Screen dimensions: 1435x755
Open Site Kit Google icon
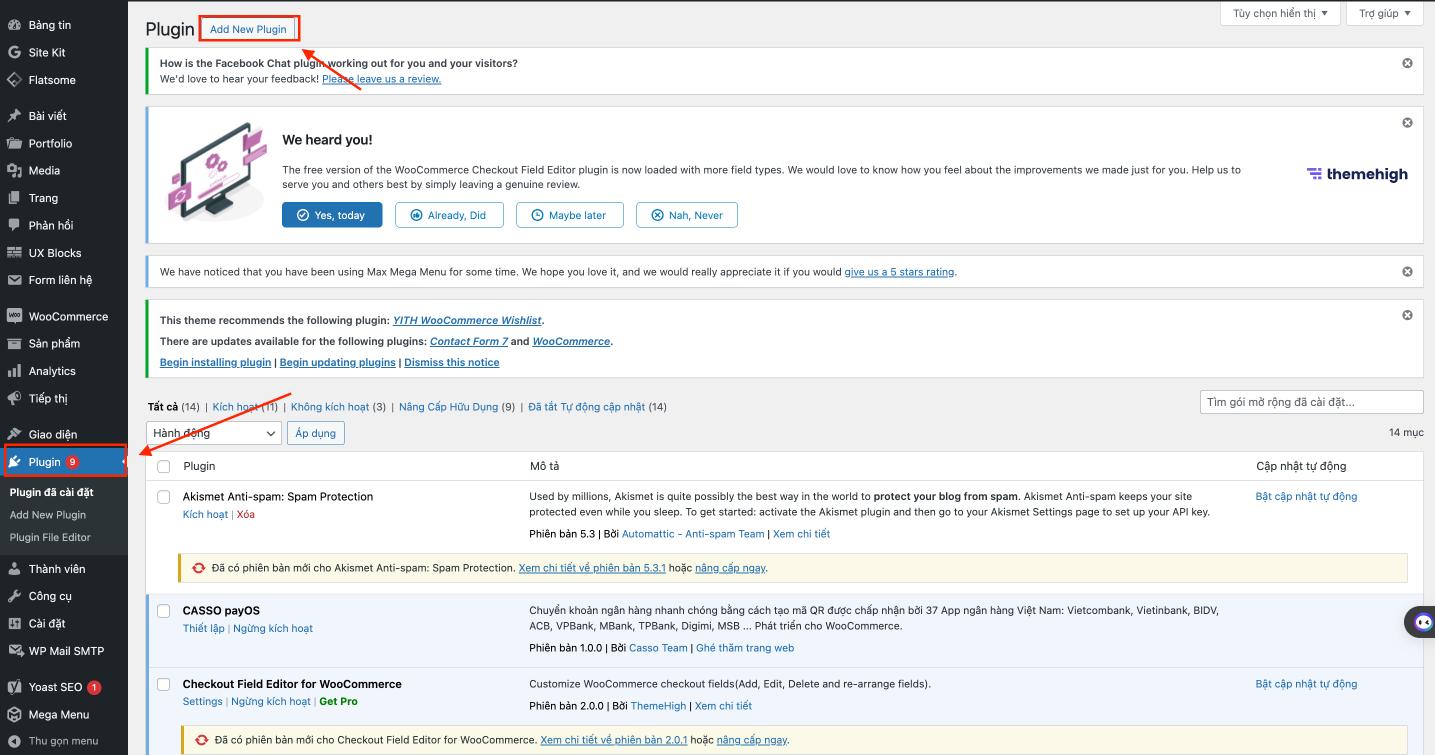click(14, 52)
